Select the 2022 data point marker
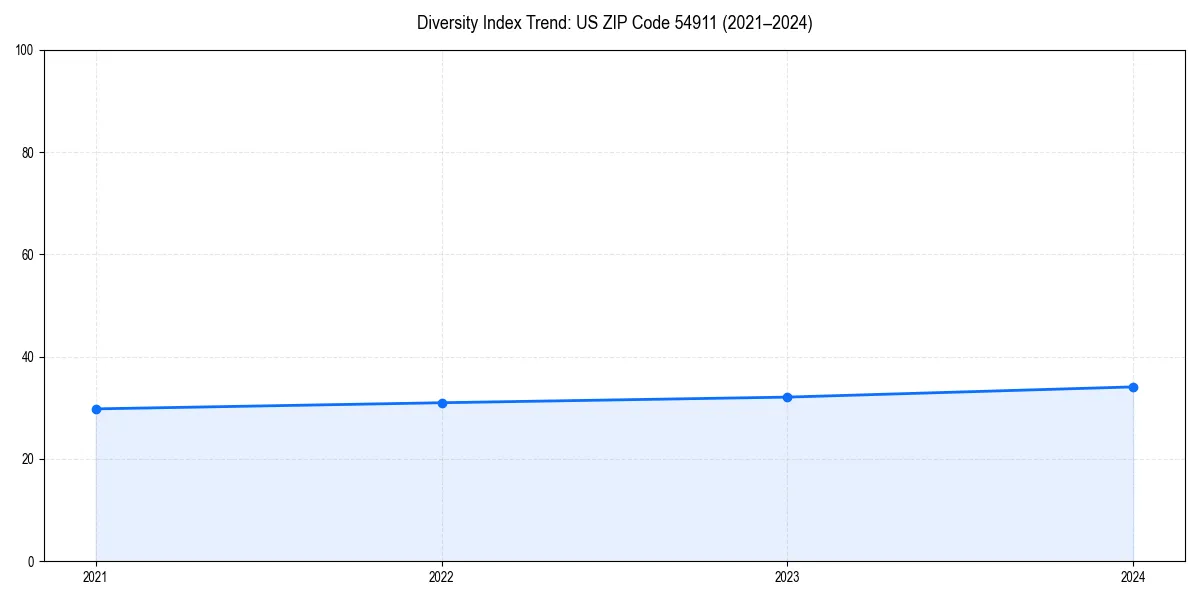1200x600 pixels. (x=441, y=402)
